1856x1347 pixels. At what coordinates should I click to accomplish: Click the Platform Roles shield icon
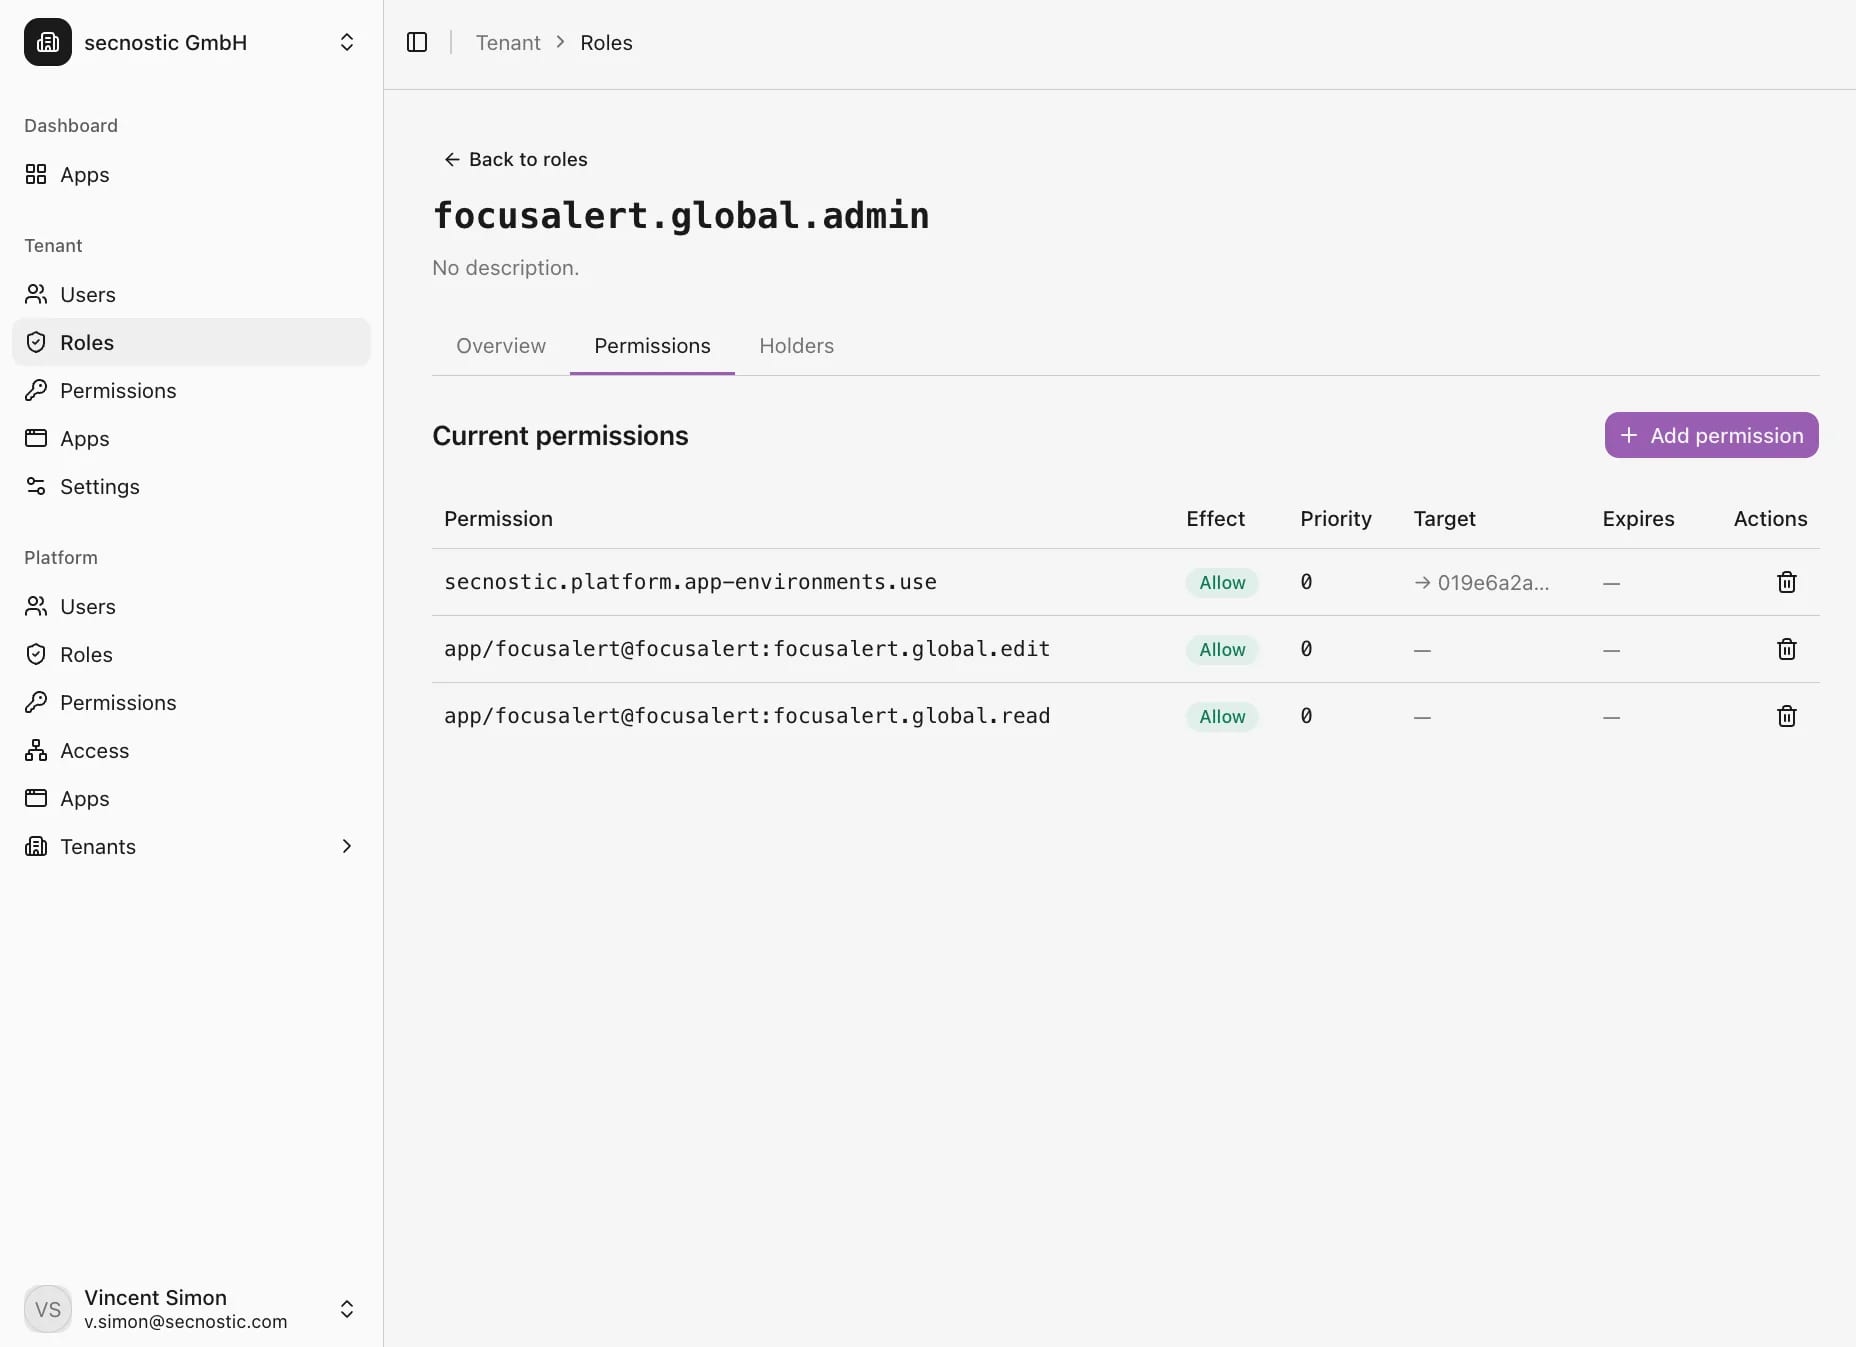[36, 654]
